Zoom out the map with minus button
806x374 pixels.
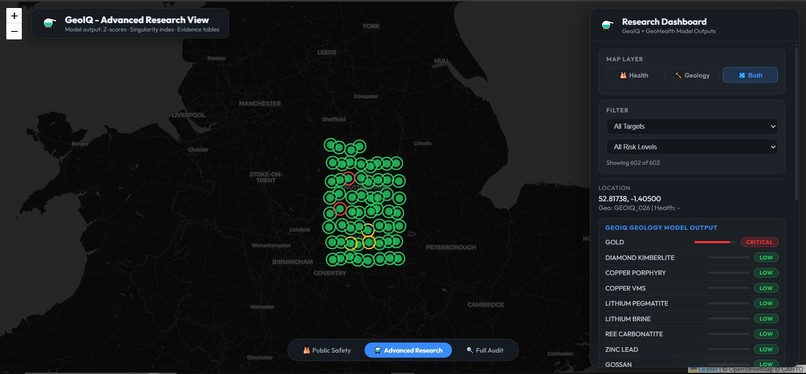pos(14,31)
